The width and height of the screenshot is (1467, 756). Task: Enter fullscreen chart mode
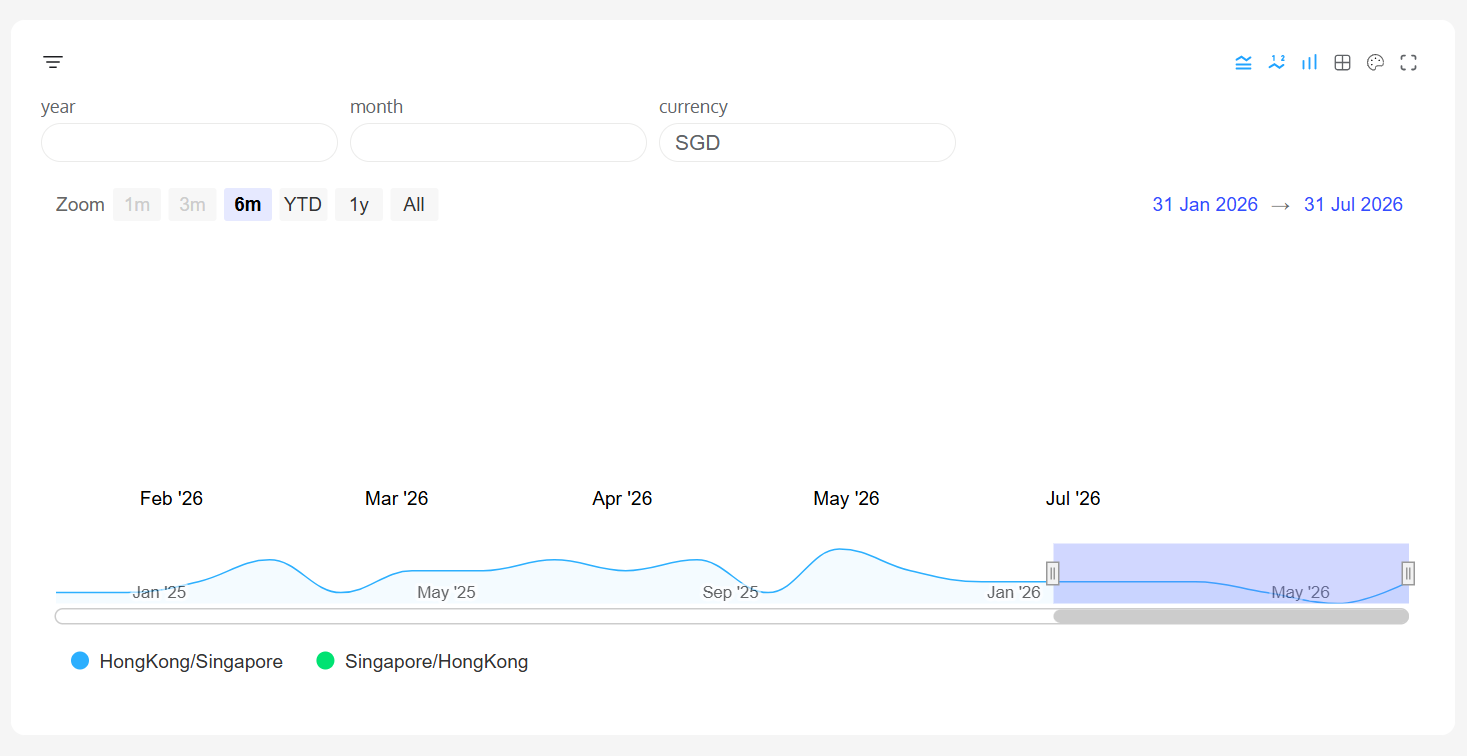tap(1408, 63)
